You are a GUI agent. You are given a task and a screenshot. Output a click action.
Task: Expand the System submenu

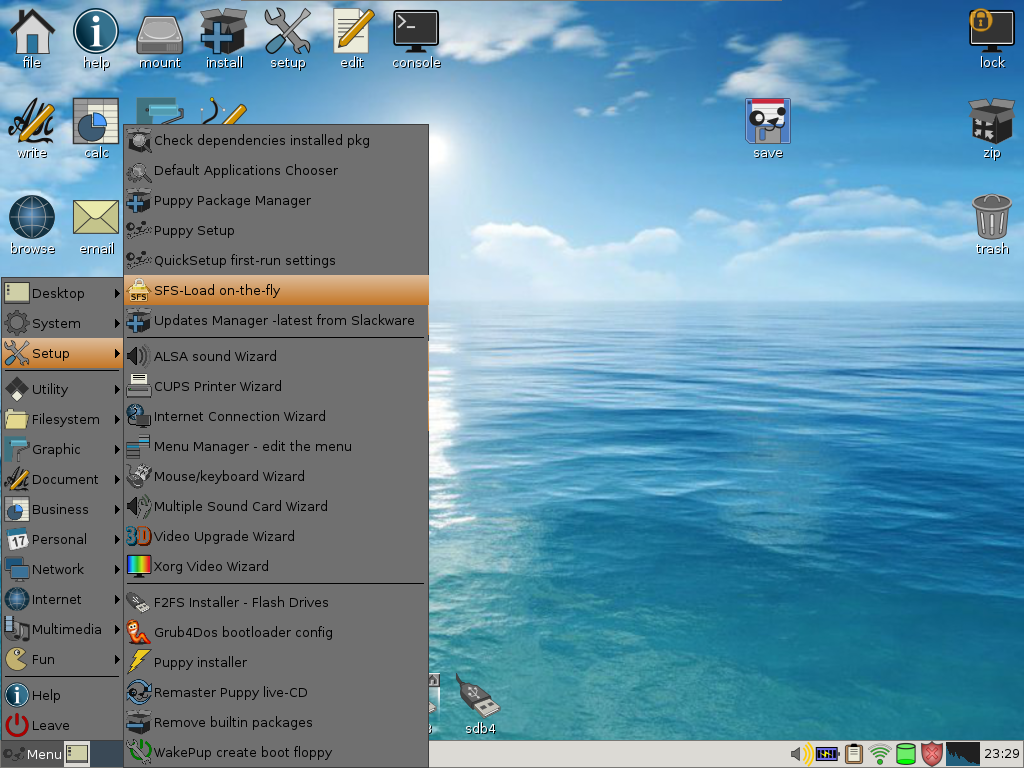point(63,323)
